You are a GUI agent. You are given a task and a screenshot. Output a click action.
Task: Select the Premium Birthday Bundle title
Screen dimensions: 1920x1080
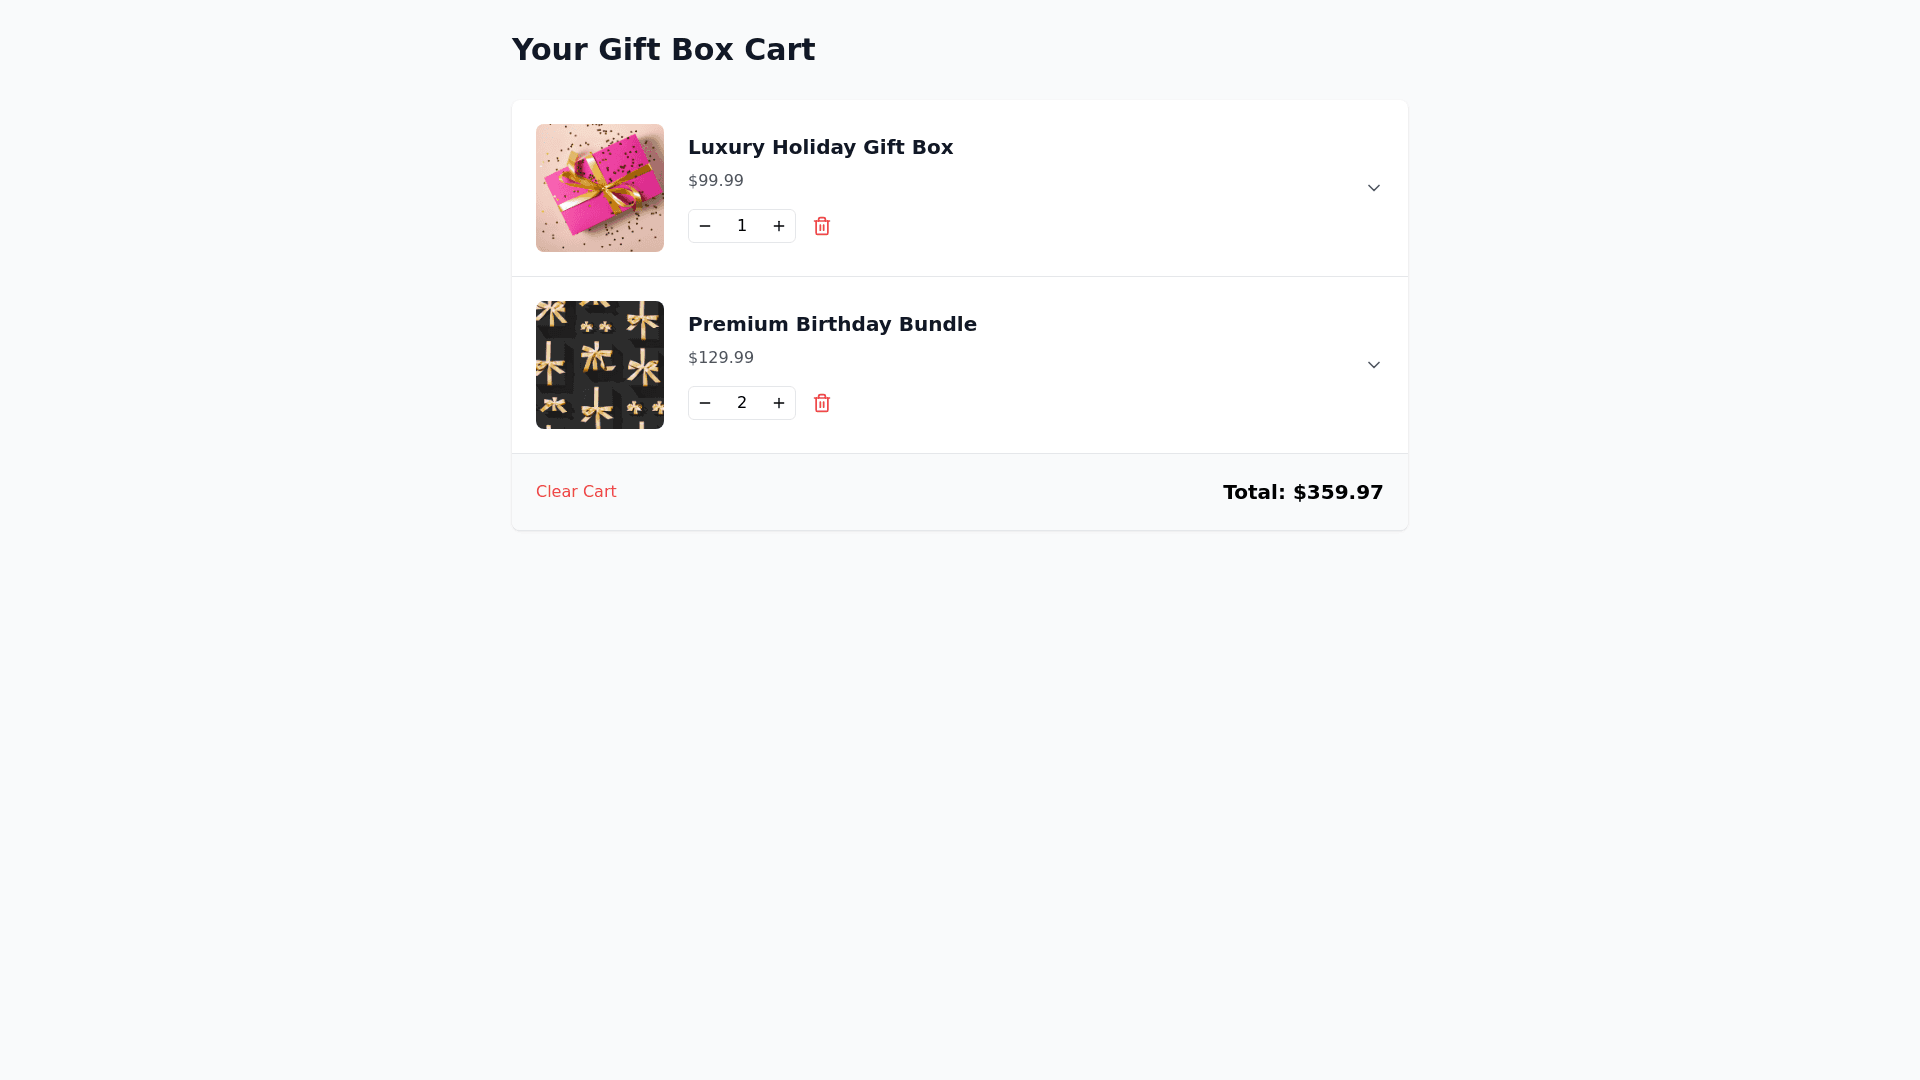click(832, 324)
